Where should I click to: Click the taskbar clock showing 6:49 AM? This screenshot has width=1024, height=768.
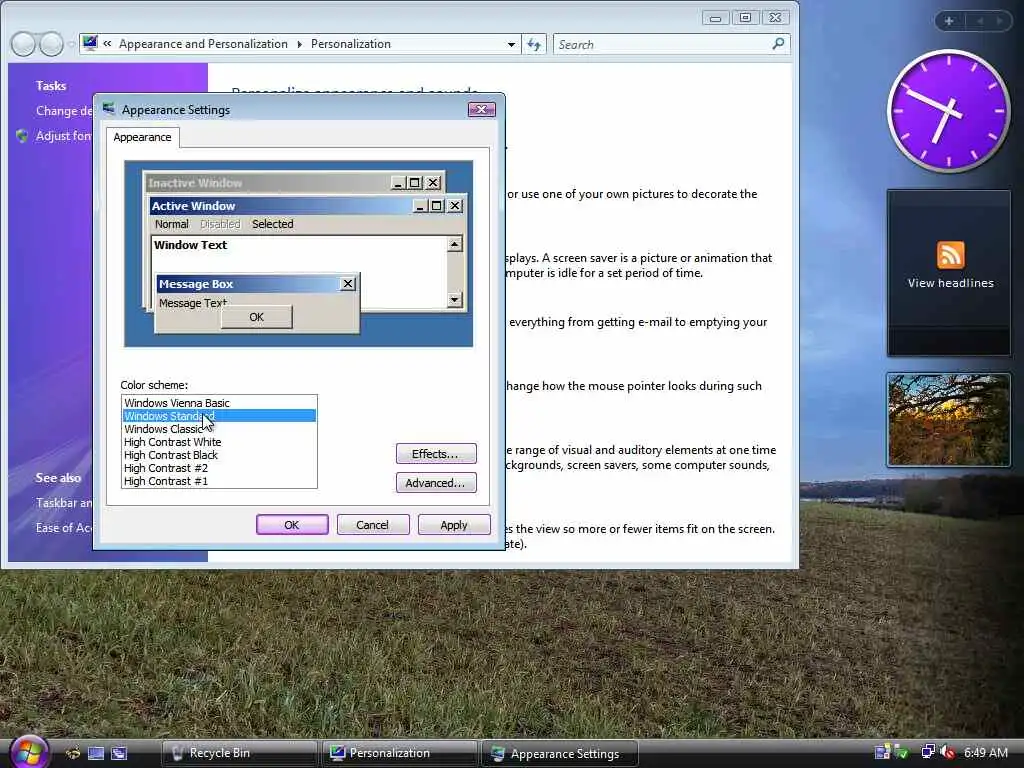coord(985,752)
